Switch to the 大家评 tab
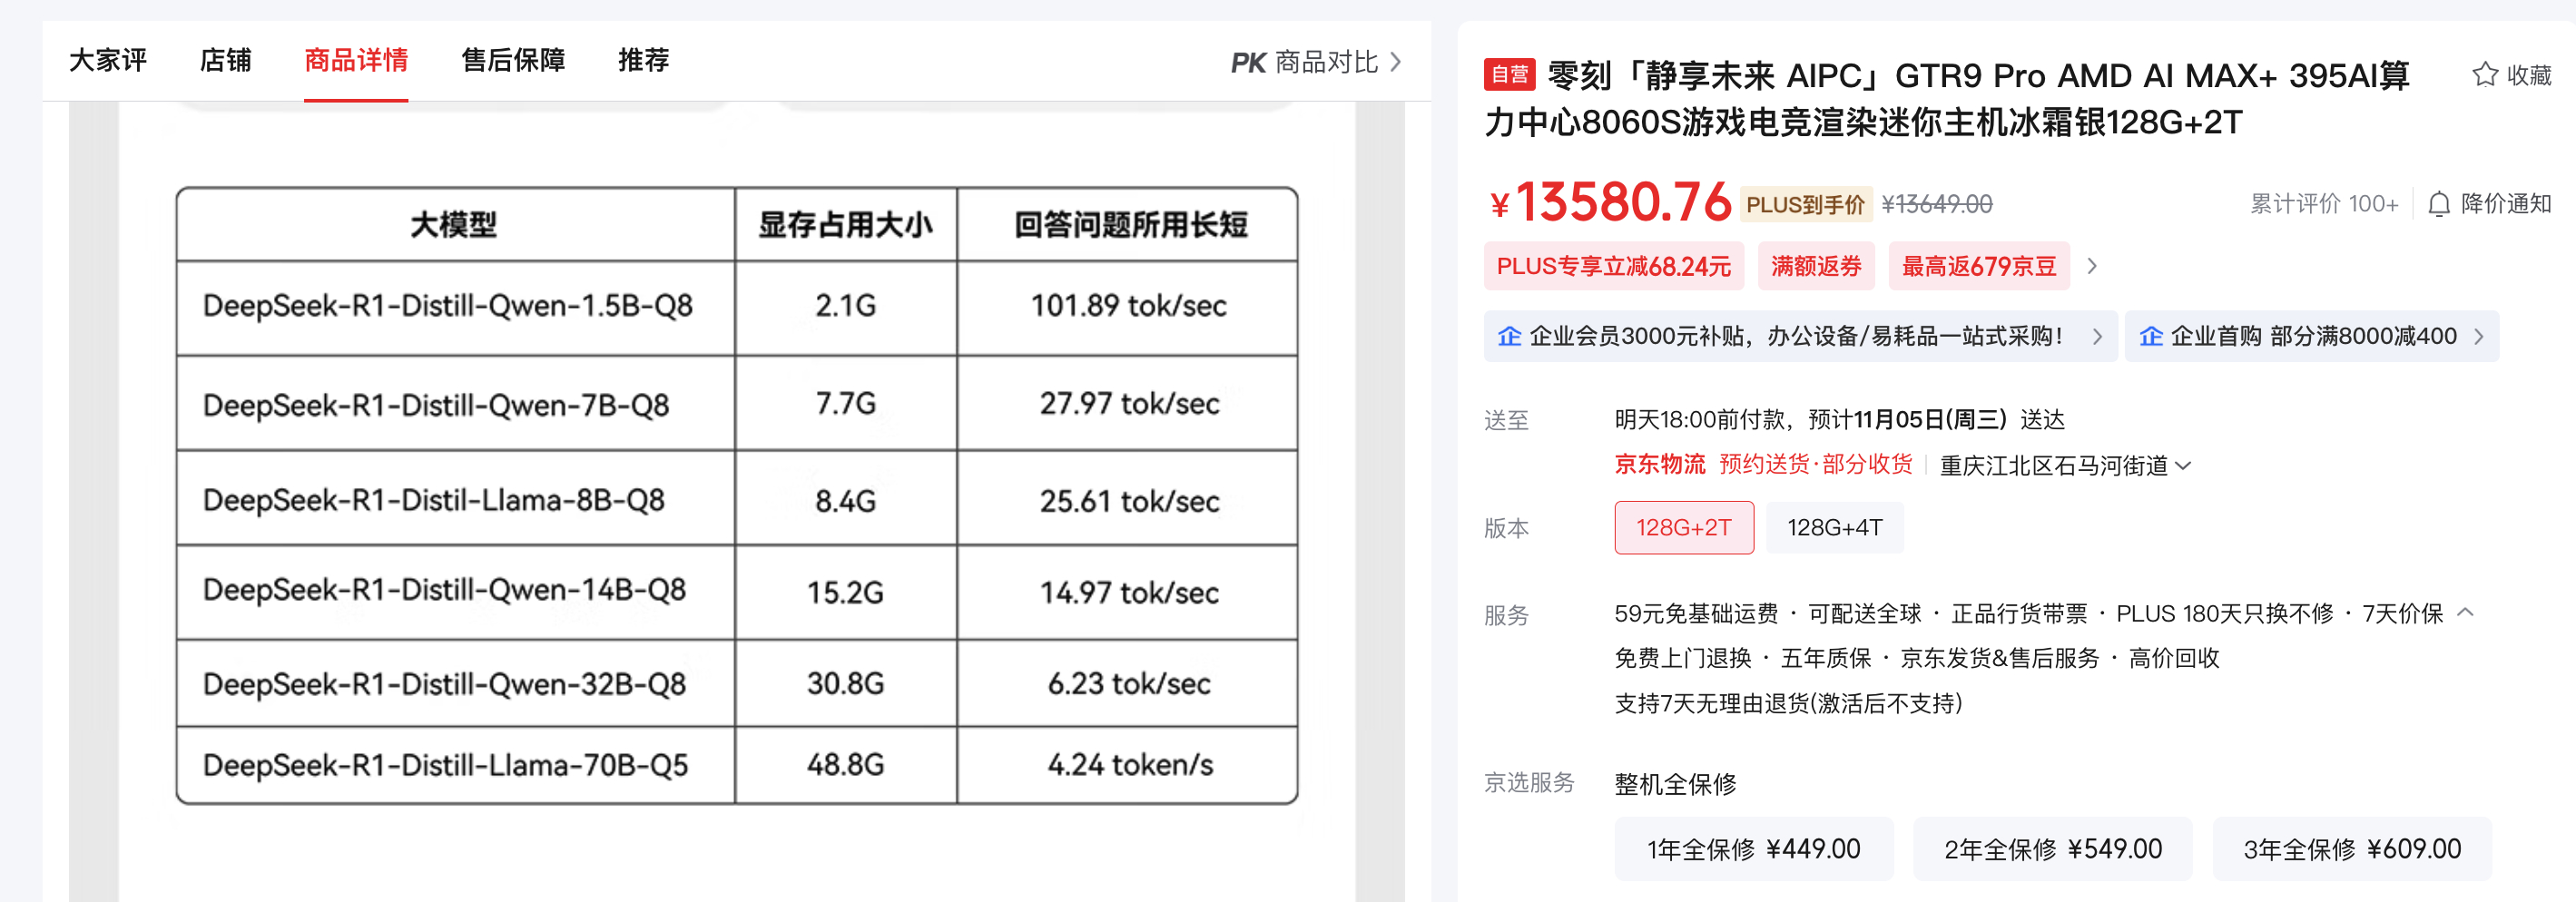 [x=106, y=61]
